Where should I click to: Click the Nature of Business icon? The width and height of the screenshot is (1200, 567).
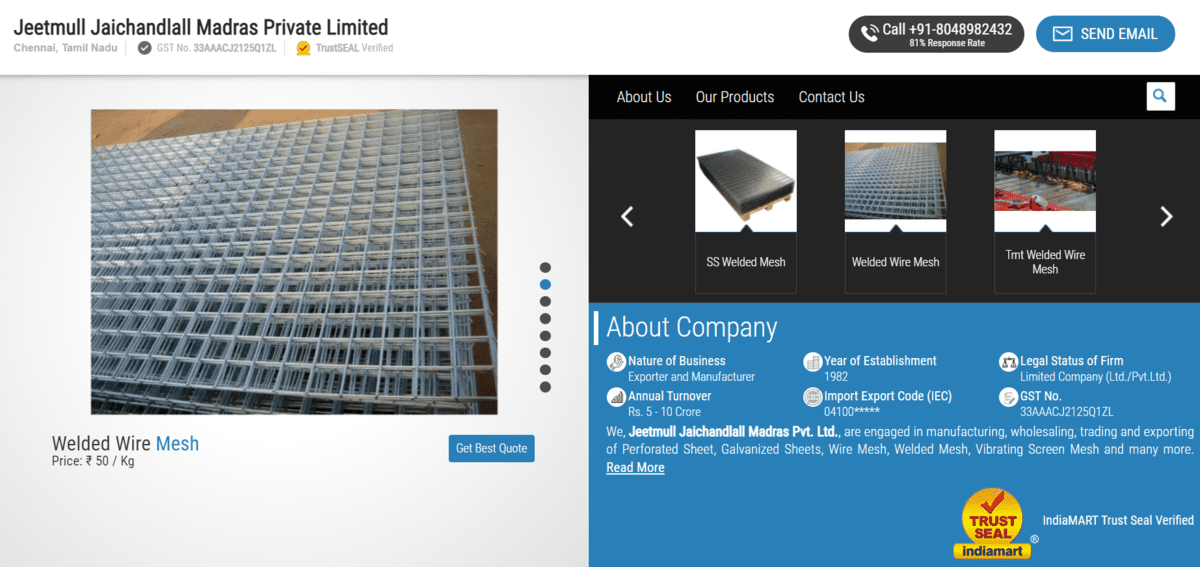616,362
